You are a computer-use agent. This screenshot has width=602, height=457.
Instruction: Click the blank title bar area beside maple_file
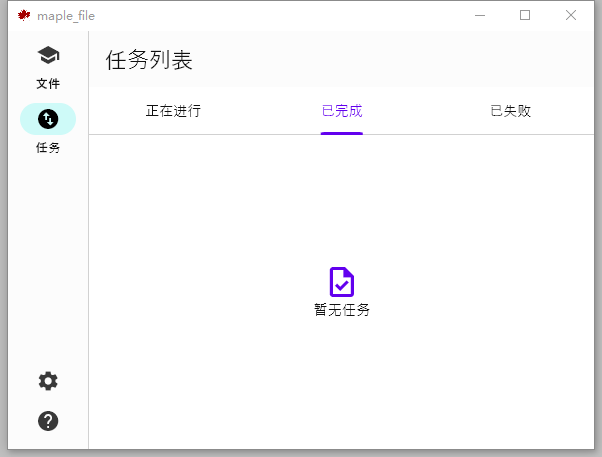280,16
